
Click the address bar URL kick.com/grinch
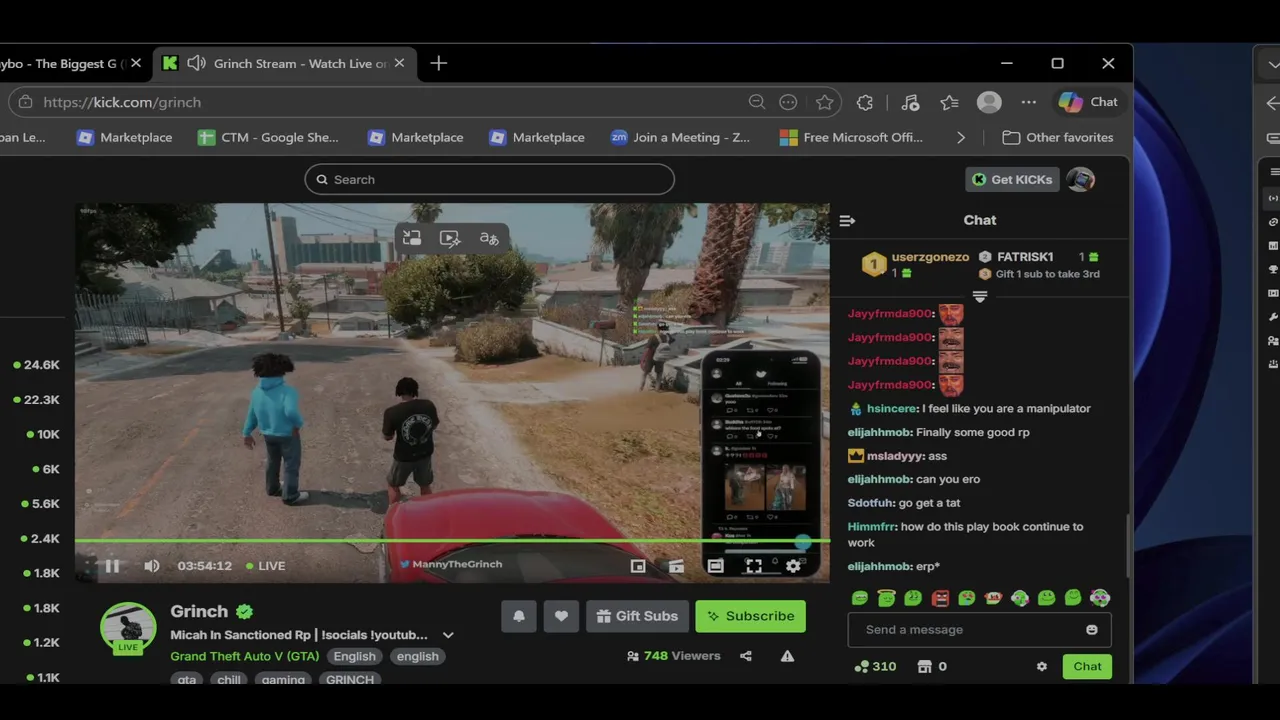click(x=122, y=102)
